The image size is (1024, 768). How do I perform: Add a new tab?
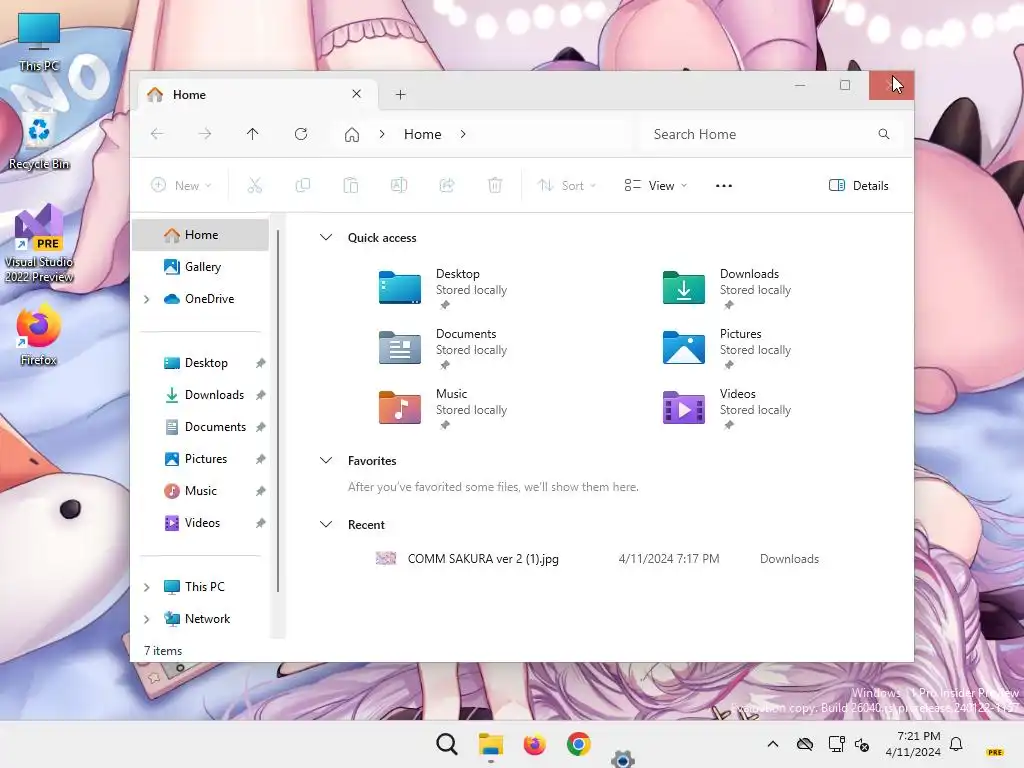point(400,95)
